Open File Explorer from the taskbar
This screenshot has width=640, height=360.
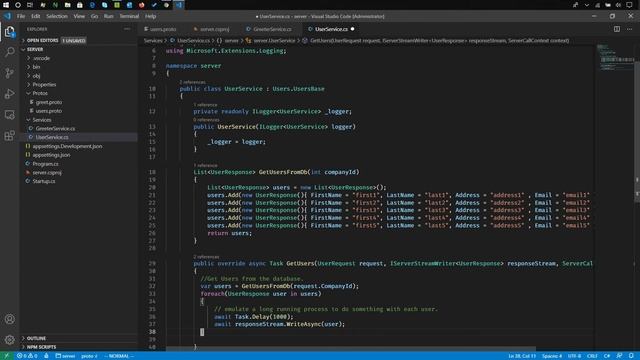point(68,5)
